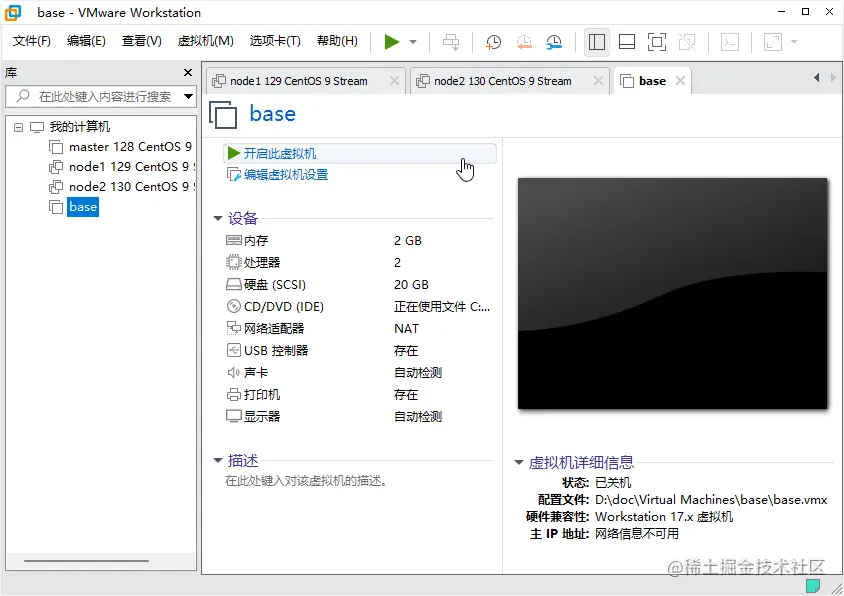Image resolution: width=844 pixels, height=596 pixels.
Task: Open the 查看(V) menu
Action: (x=142, y=41)
